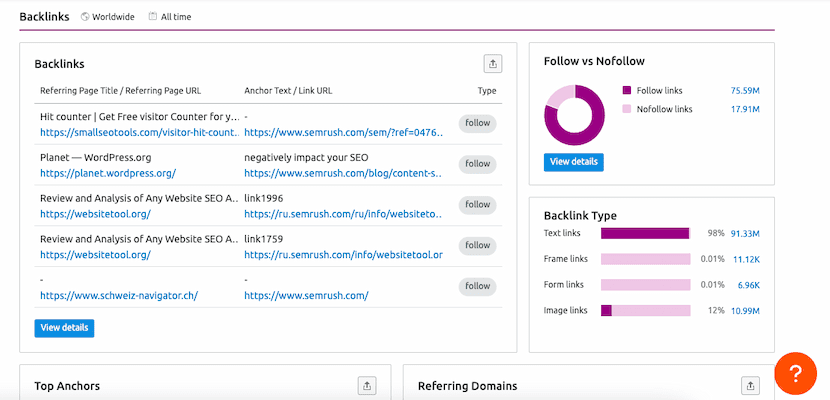Click the 12% image links percentage
The height and width of the screenshot is (400, 830).
click(x=716, y=311)
